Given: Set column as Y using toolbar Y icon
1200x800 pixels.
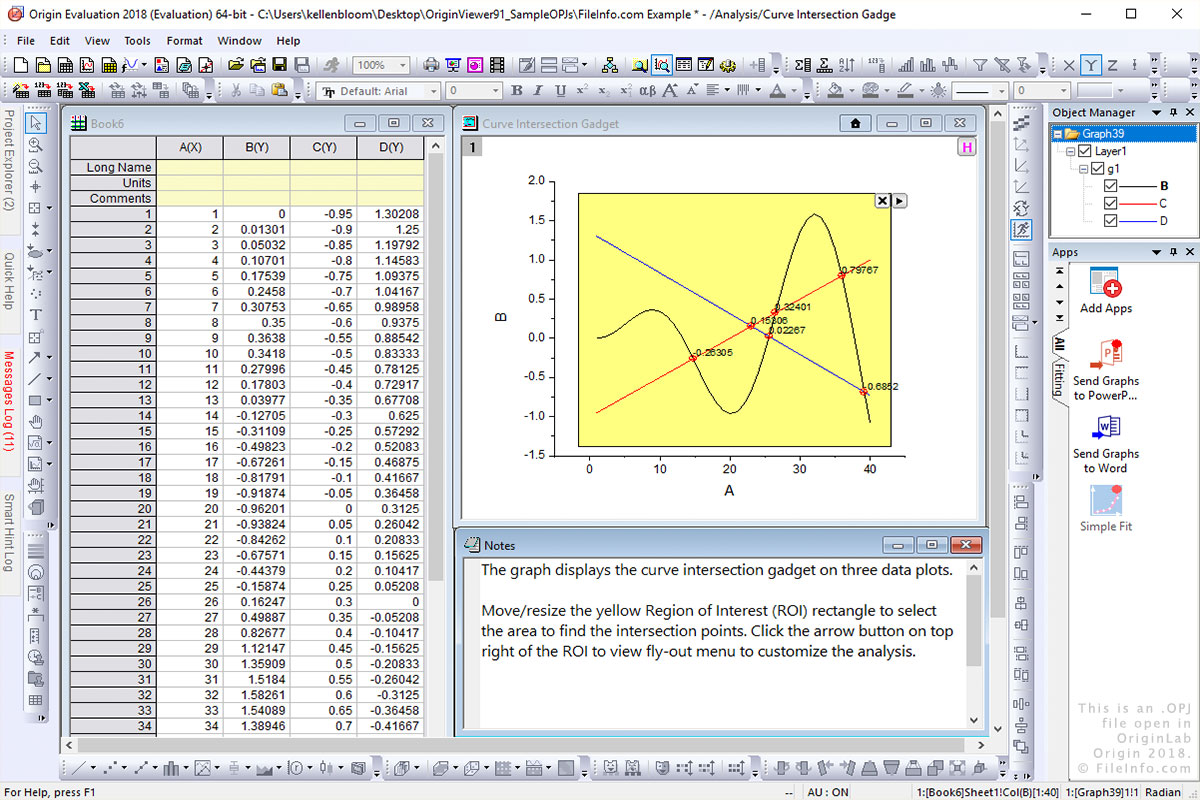Looking at the screenshot, I should click(x=1091, y=65).
